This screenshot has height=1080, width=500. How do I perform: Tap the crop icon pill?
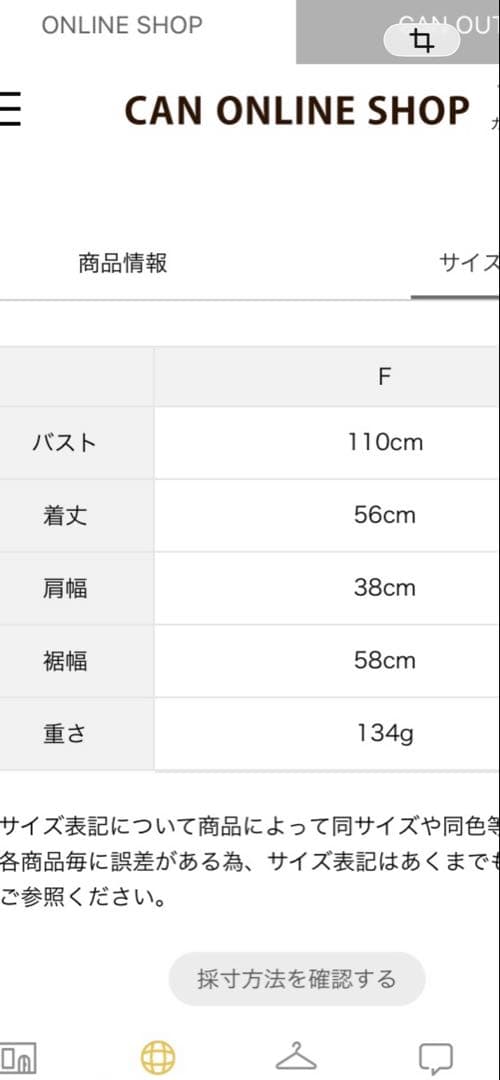coord(421,41)
